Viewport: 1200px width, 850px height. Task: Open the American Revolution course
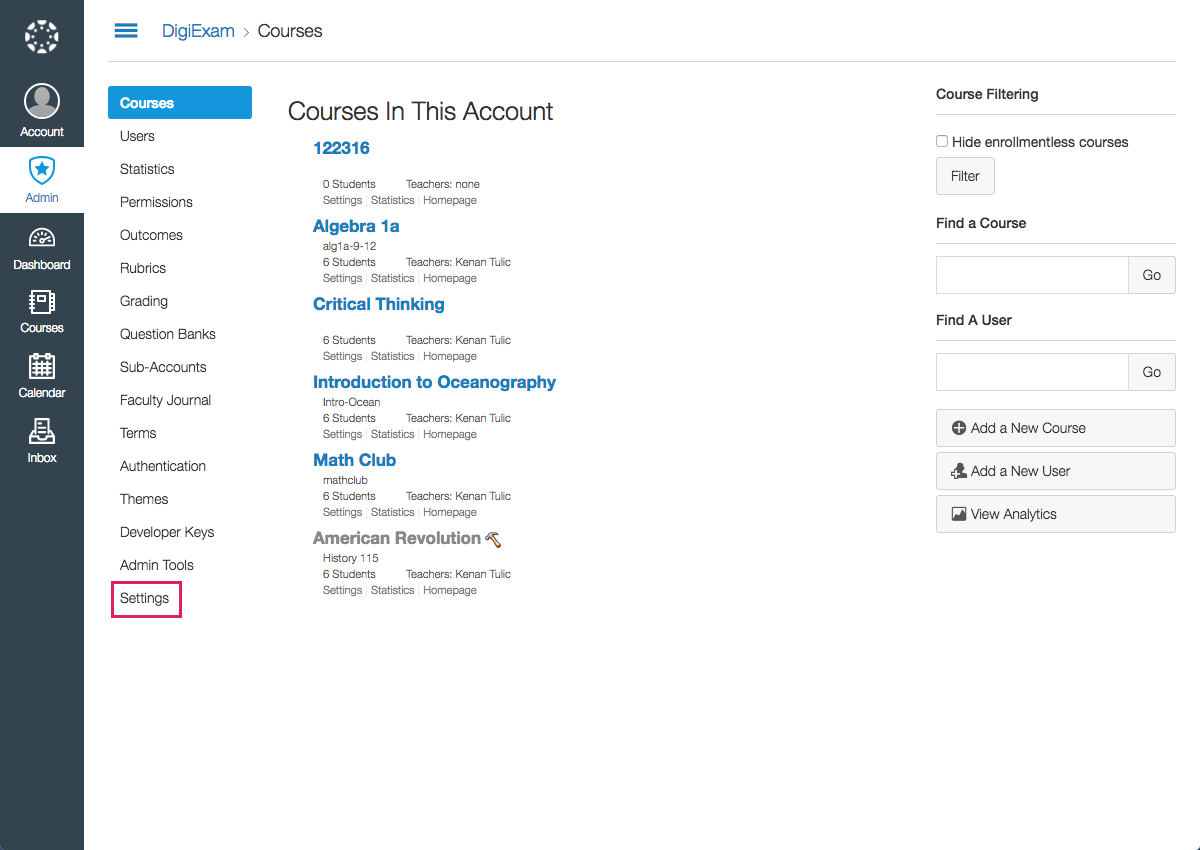tap(397, 538)
